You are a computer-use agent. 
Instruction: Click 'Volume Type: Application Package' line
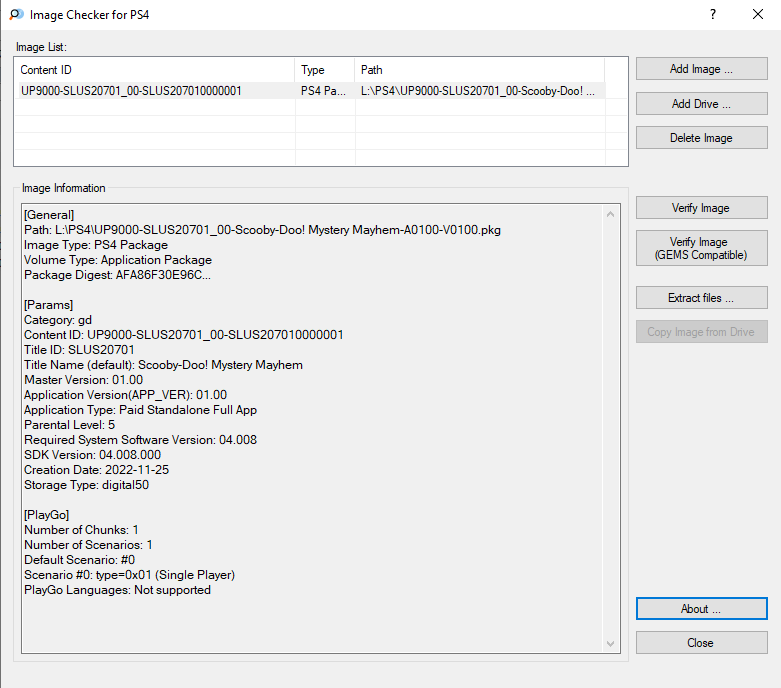(118, 260)
